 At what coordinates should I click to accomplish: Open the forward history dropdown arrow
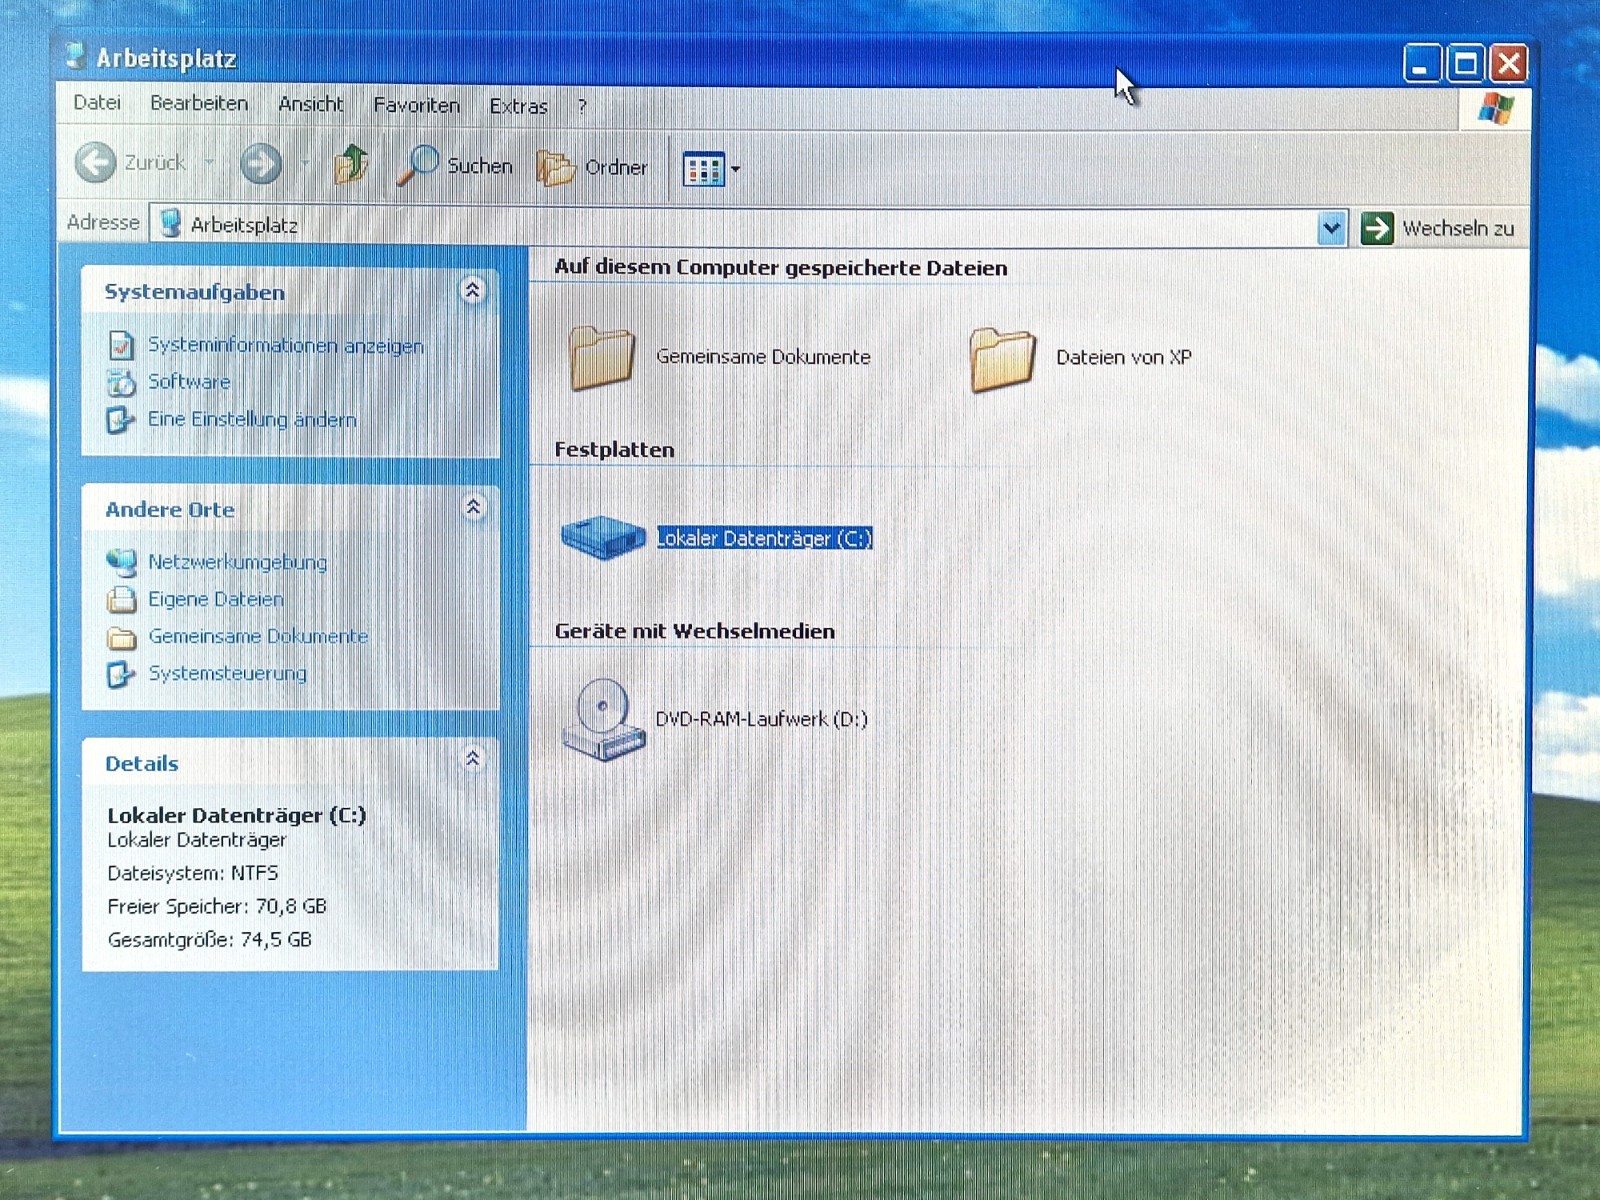pyautogui.click(x=304, y=163)
